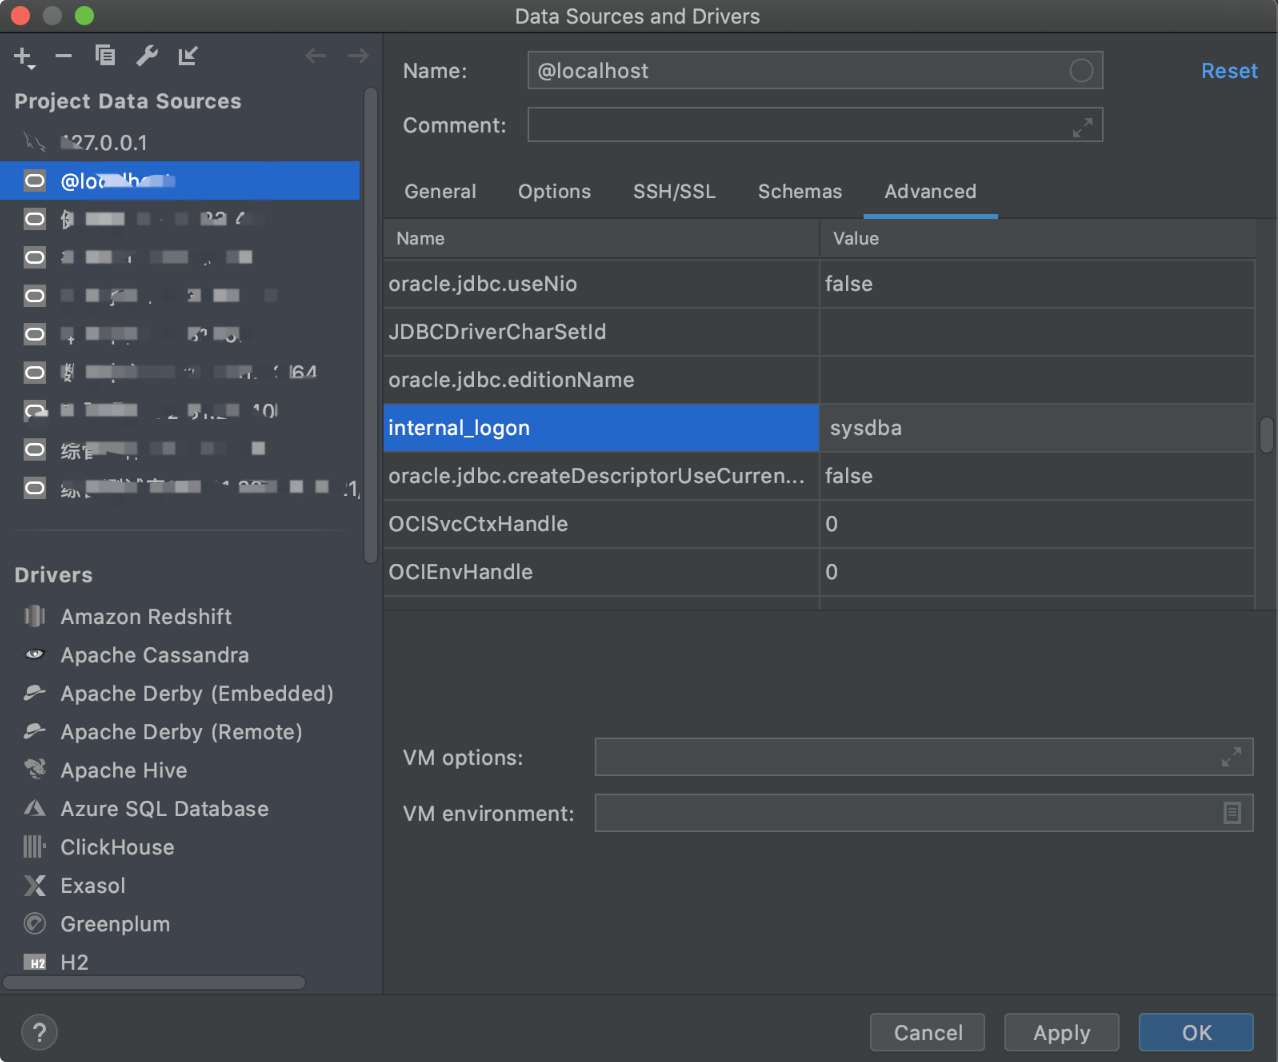
Task: Expand the VM options field
Action: 1231,757
